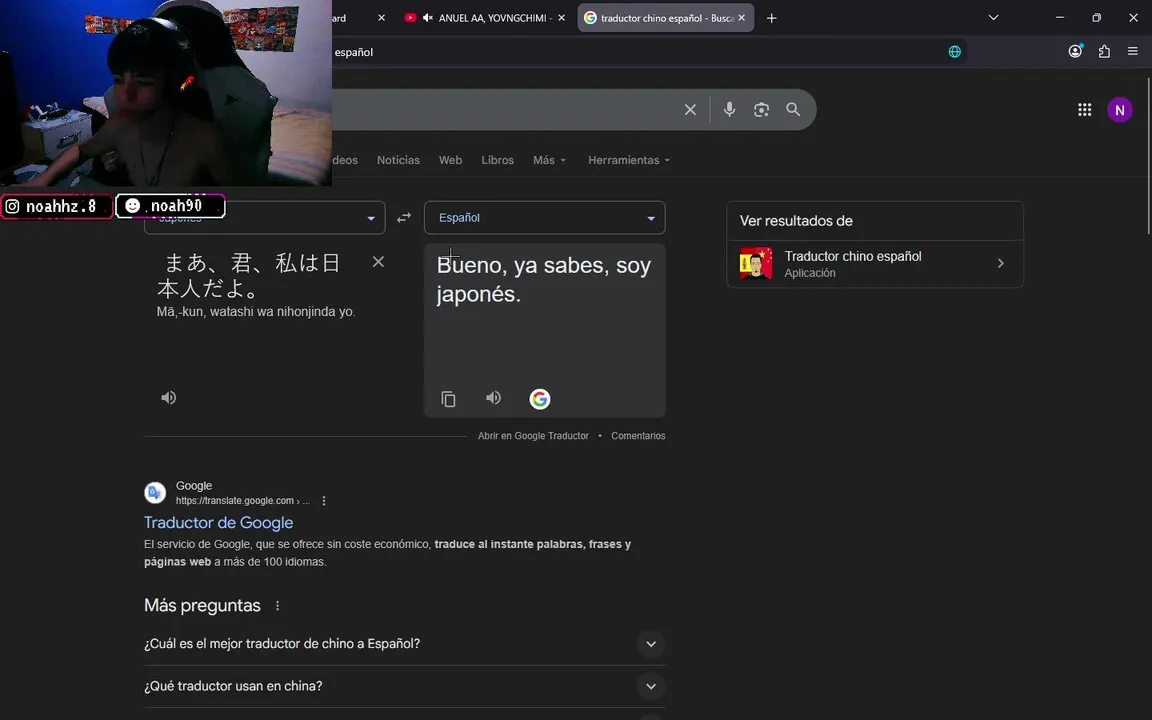Click the translation Bueno, ya sabes, soy japonés
The image size is (1152, 720).
544,280
